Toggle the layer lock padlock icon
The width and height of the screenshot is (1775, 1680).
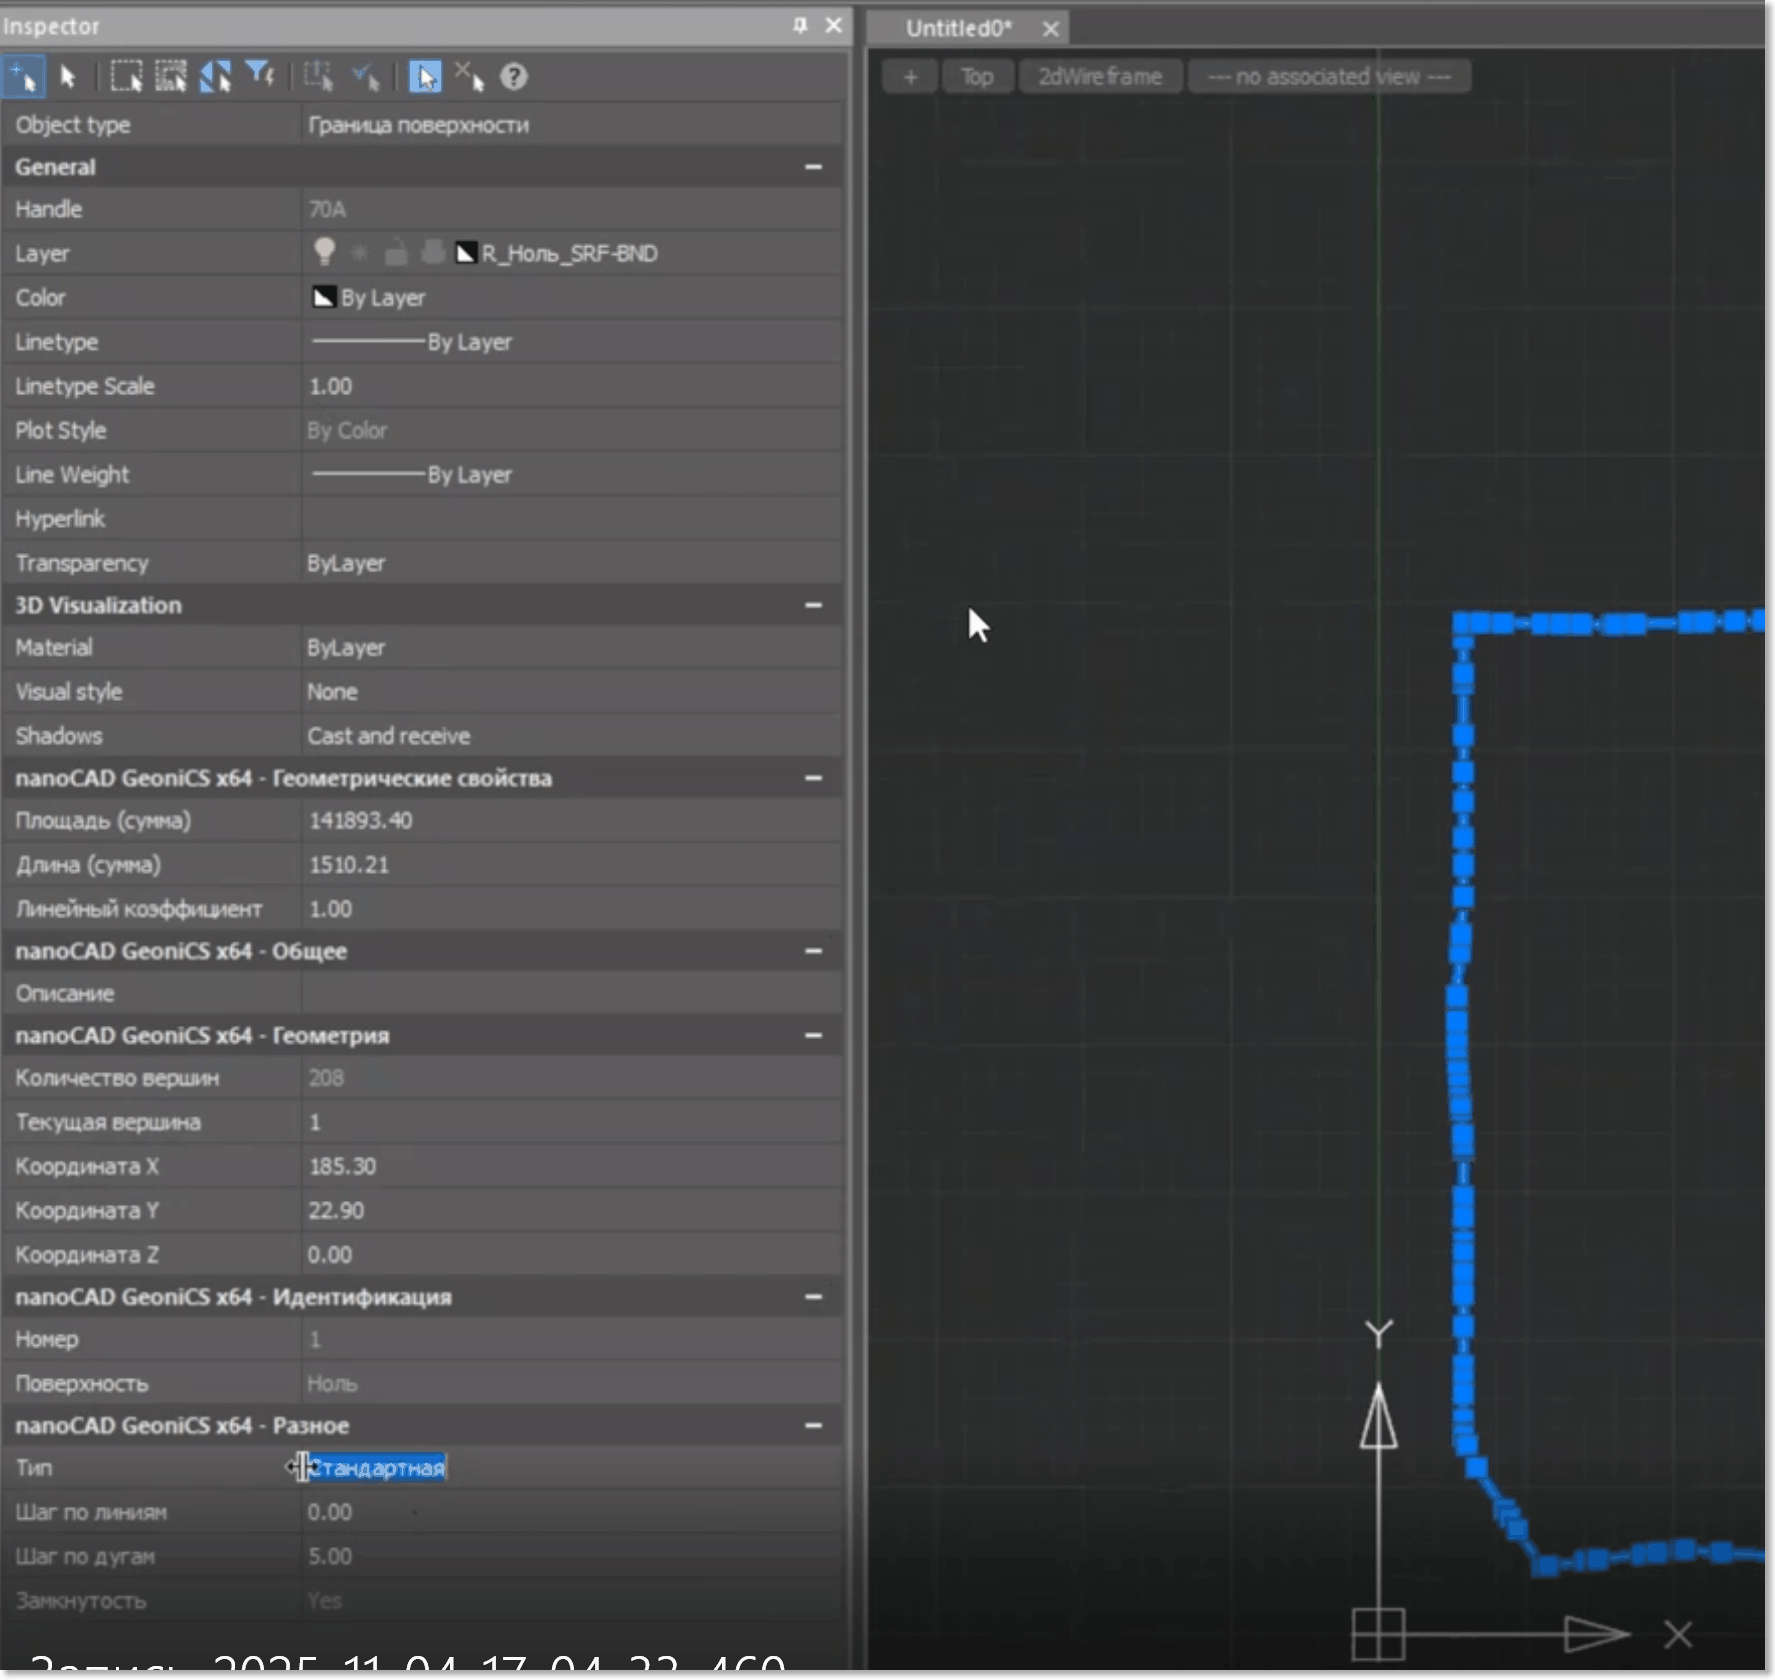point(396,253)
